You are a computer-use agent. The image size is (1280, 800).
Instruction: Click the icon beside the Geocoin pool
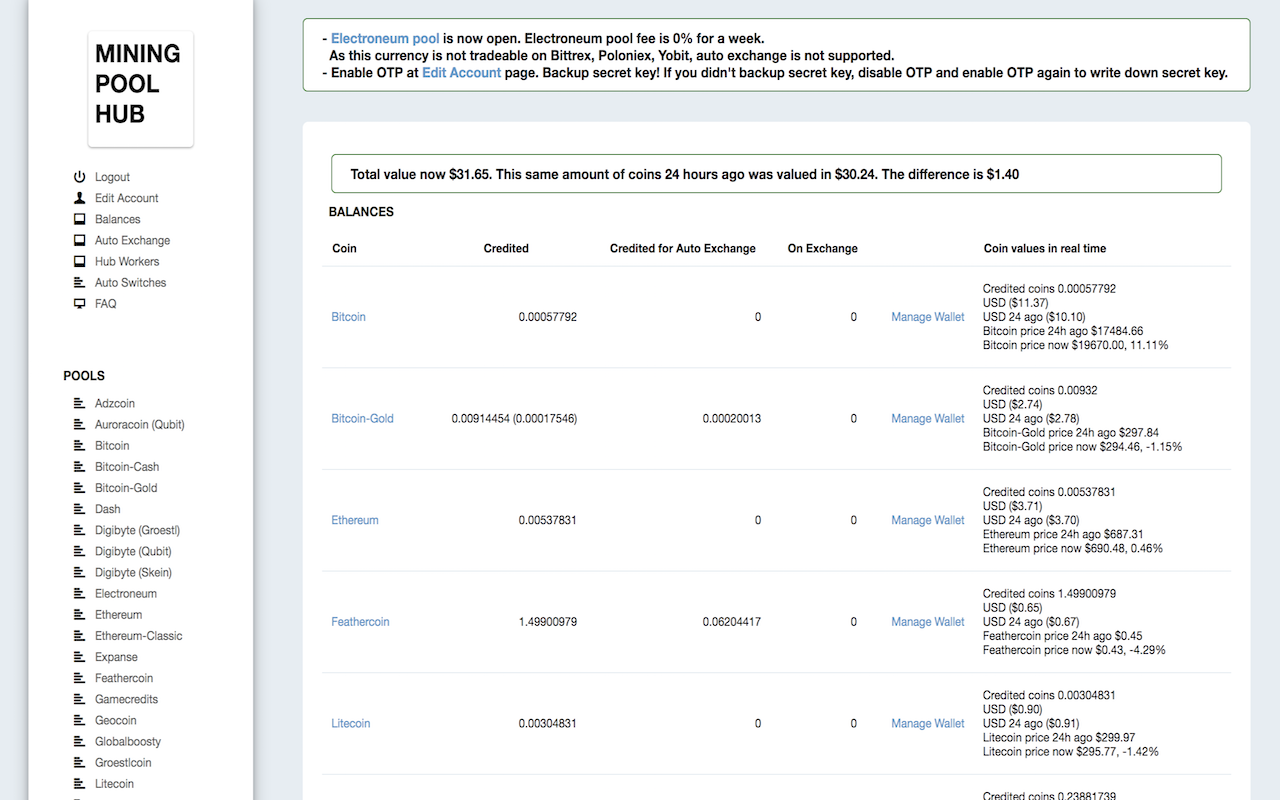[80, 720]
